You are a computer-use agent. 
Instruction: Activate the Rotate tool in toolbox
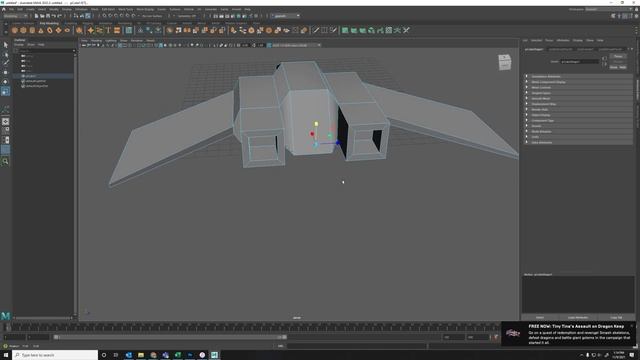tap(5, 82)
